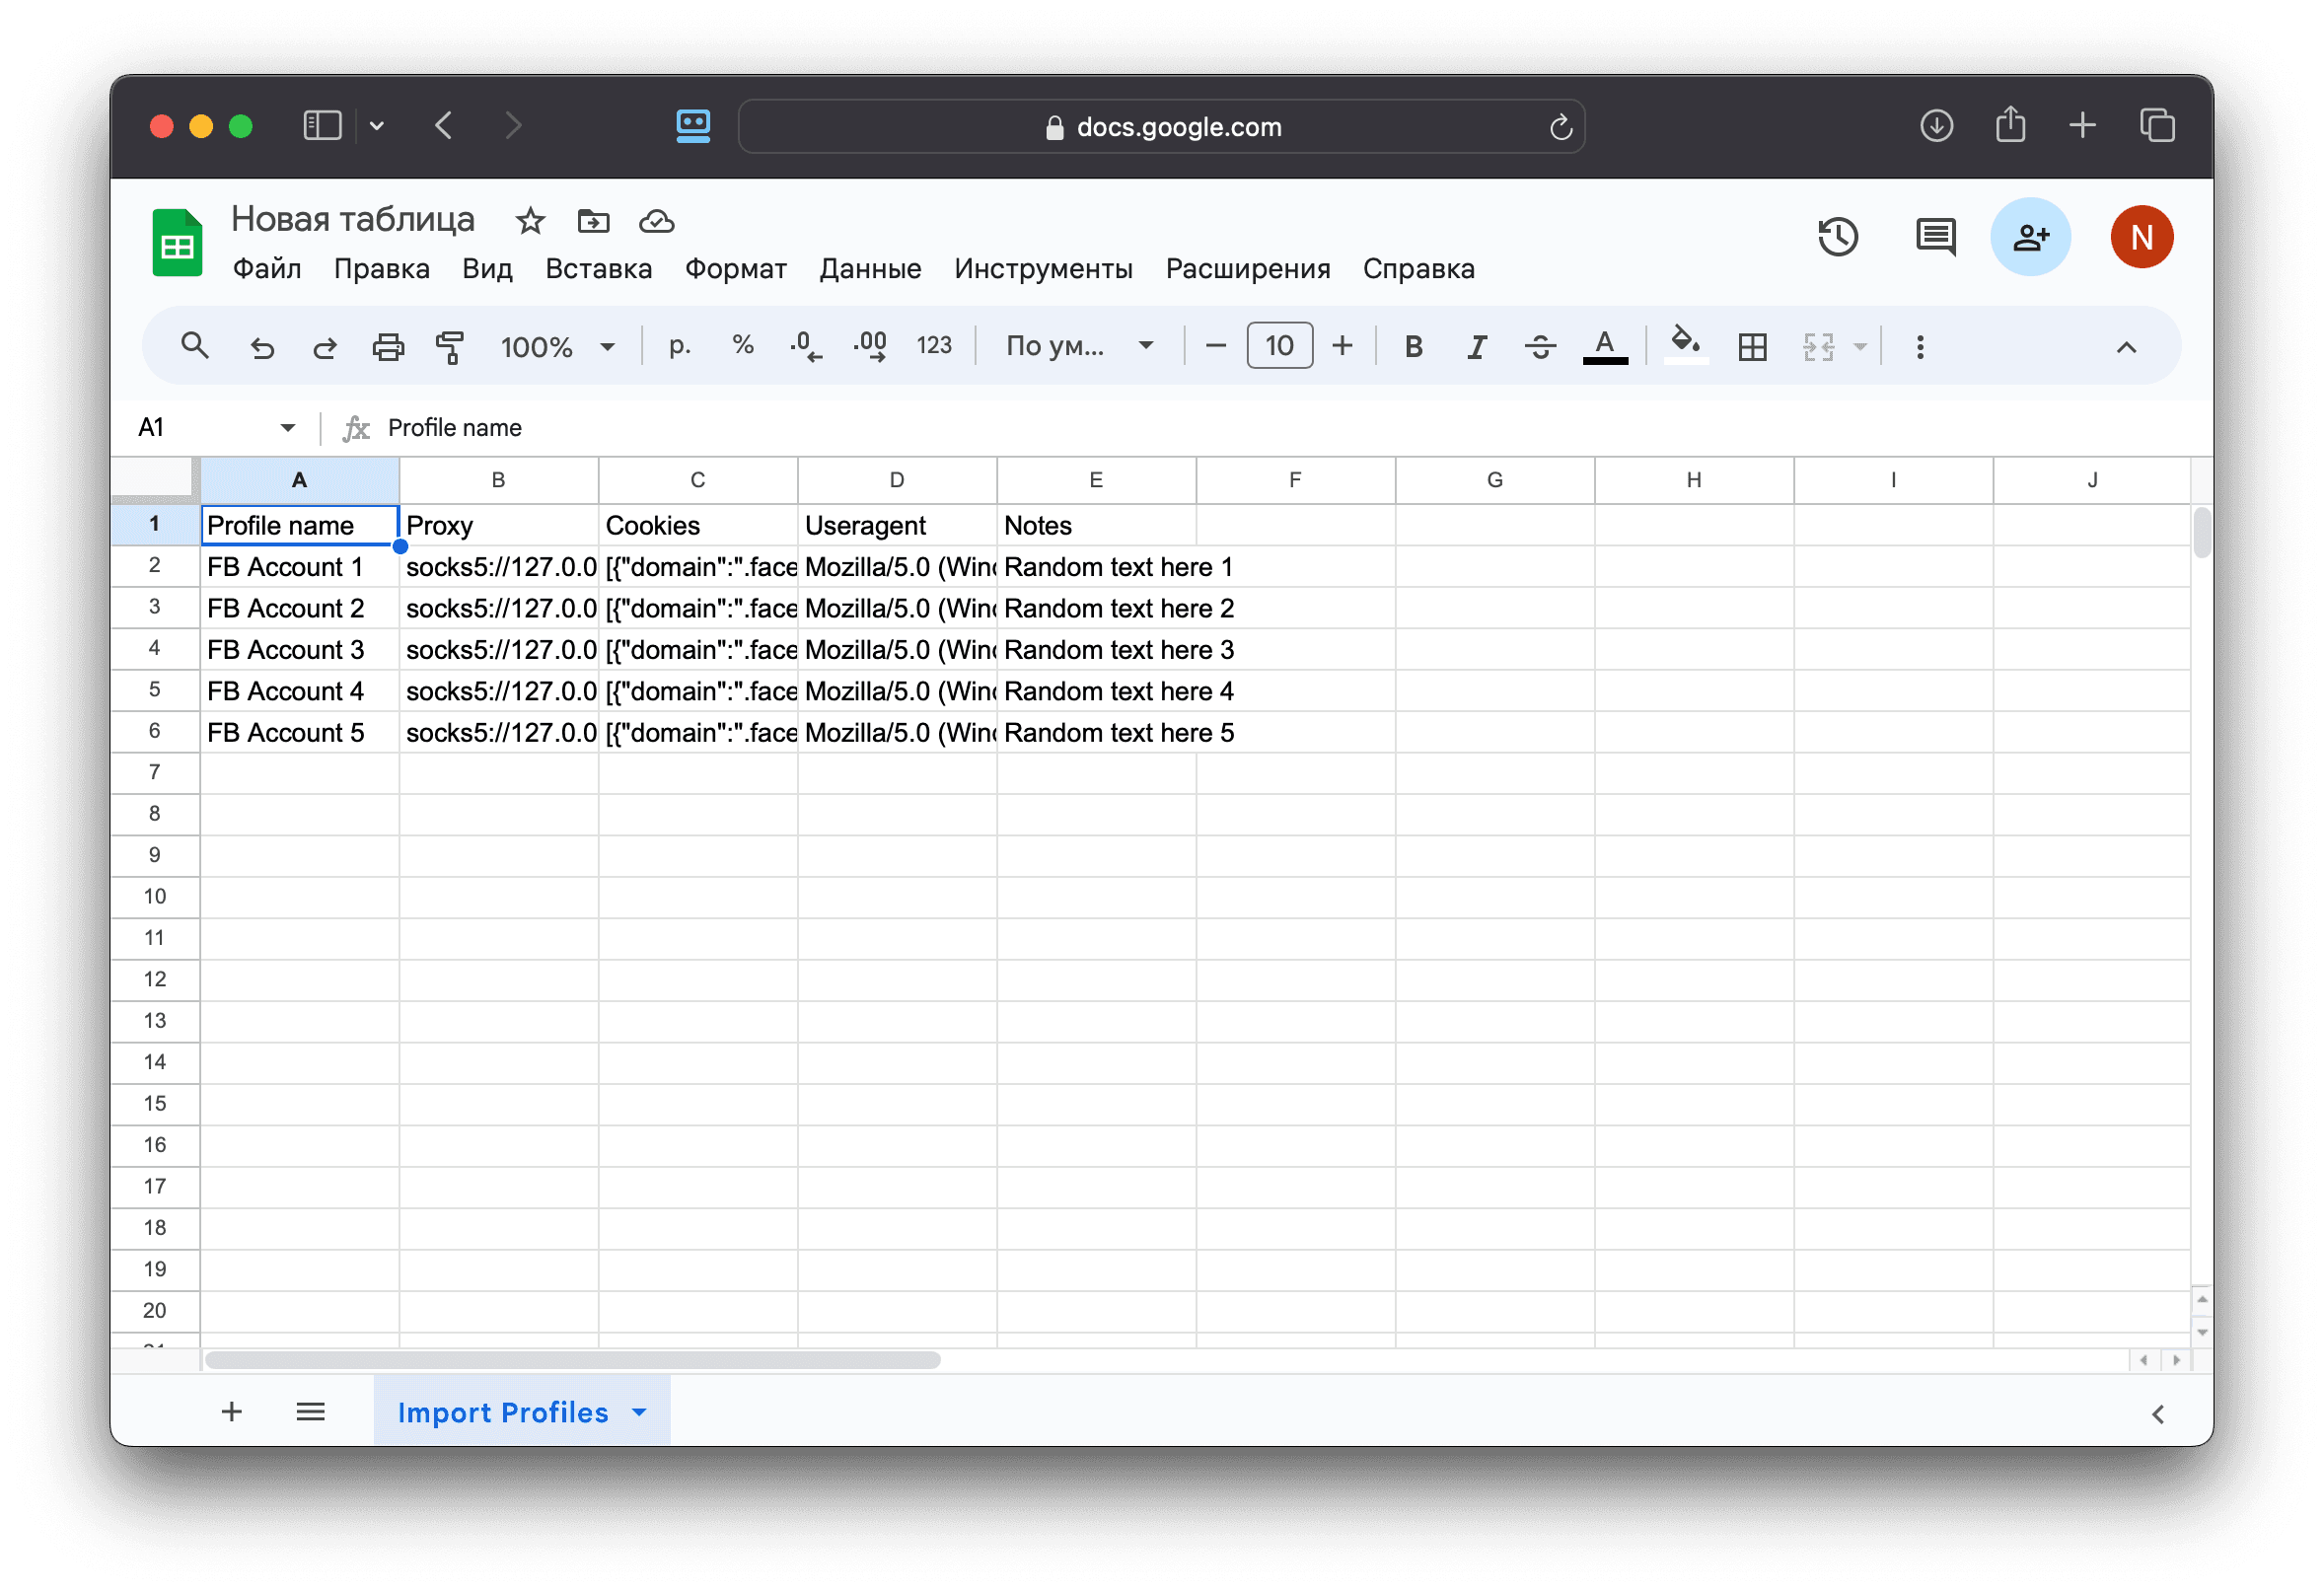Expand the Import Profiles sheet tab menu
This screenshot has height=1592, width=2324.
(640, 1412)
